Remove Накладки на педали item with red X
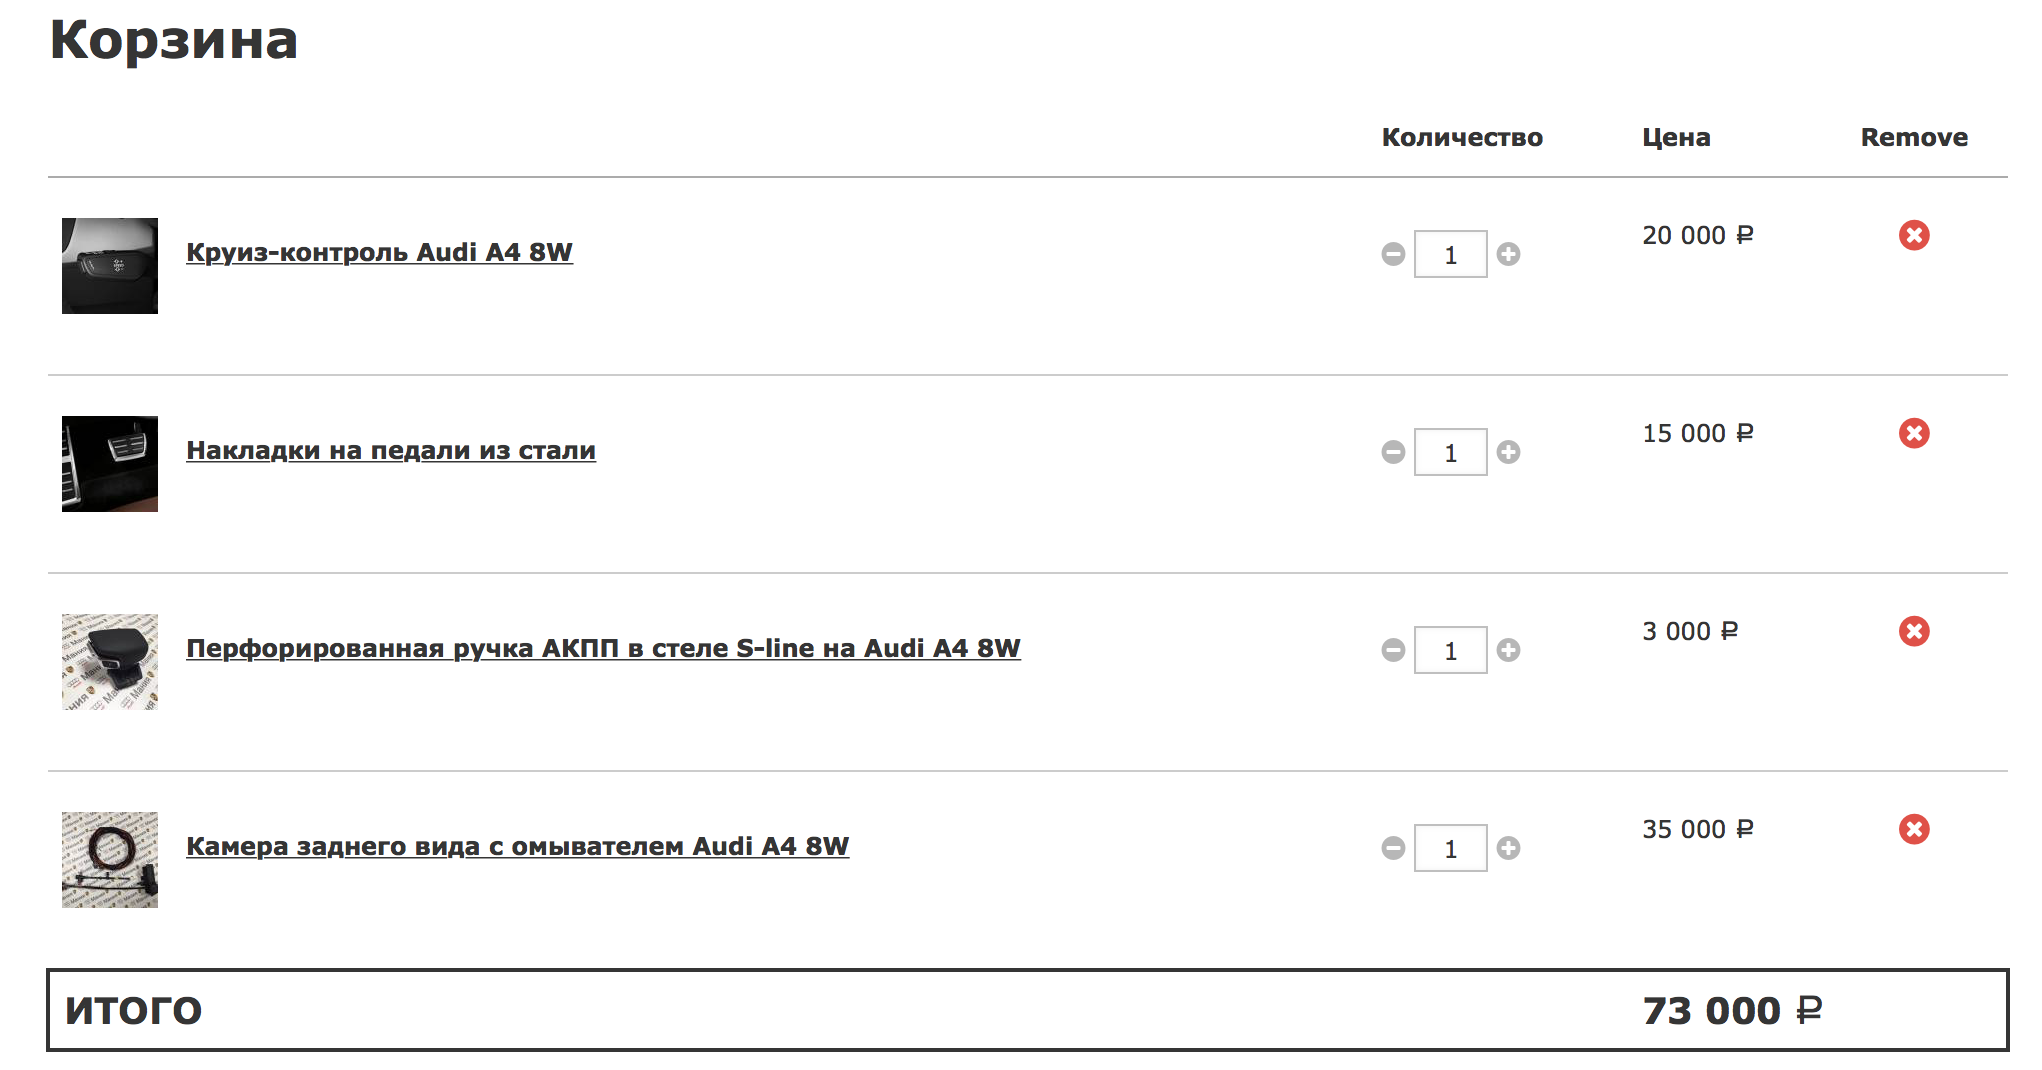Viewport: 2042px width, 1070px height. [1914, 433]
